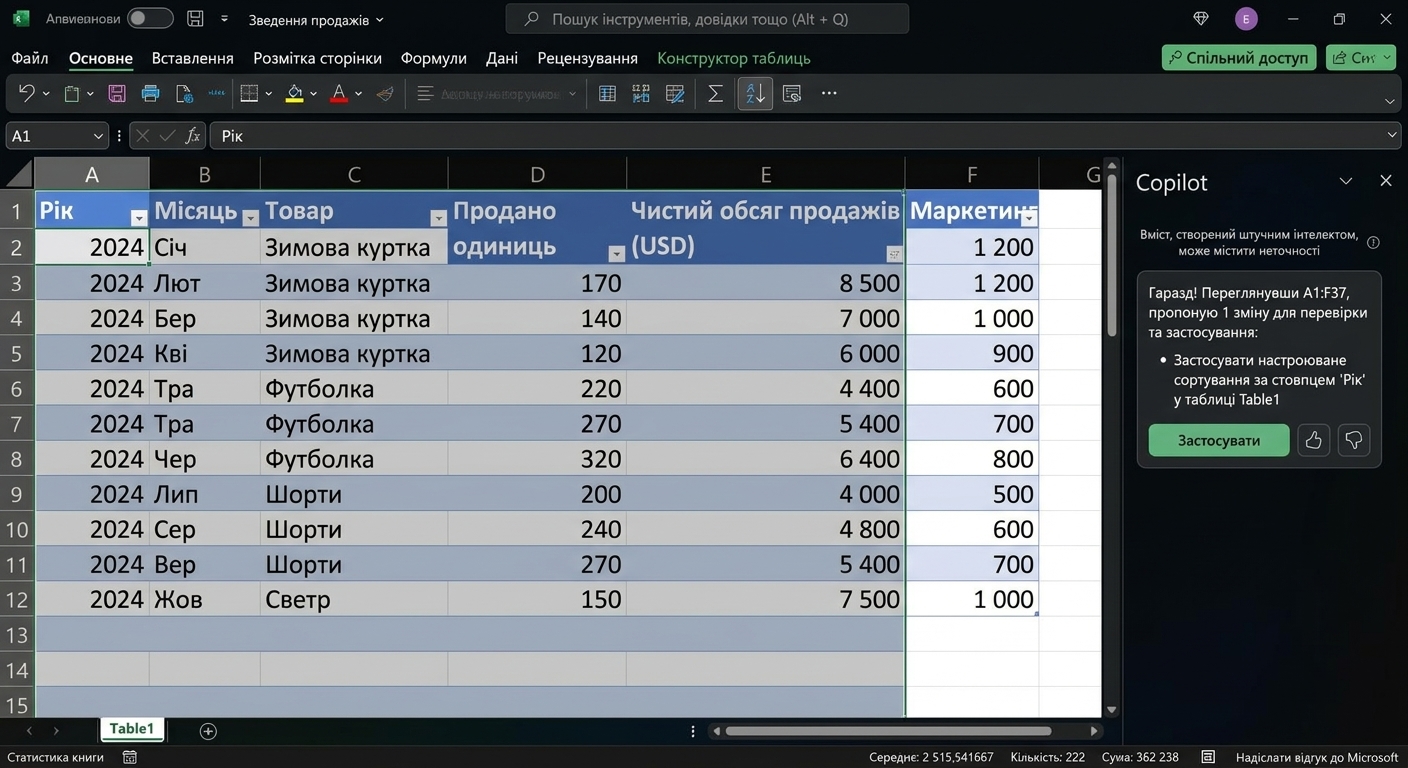
Task: Click the formula bar containing Рік
Action: tap(805, 136)
